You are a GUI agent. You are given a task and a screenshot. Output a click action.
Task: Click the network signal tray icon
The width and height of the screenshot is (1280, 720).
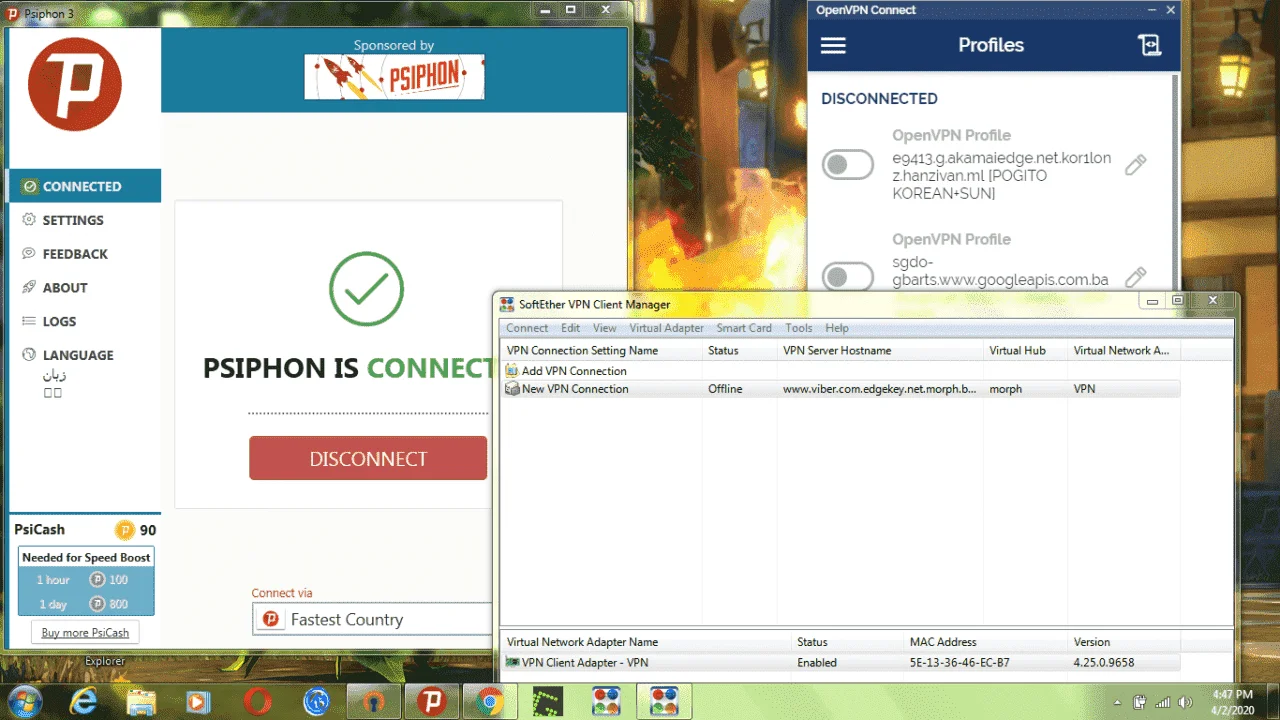tap(1163, 702)
